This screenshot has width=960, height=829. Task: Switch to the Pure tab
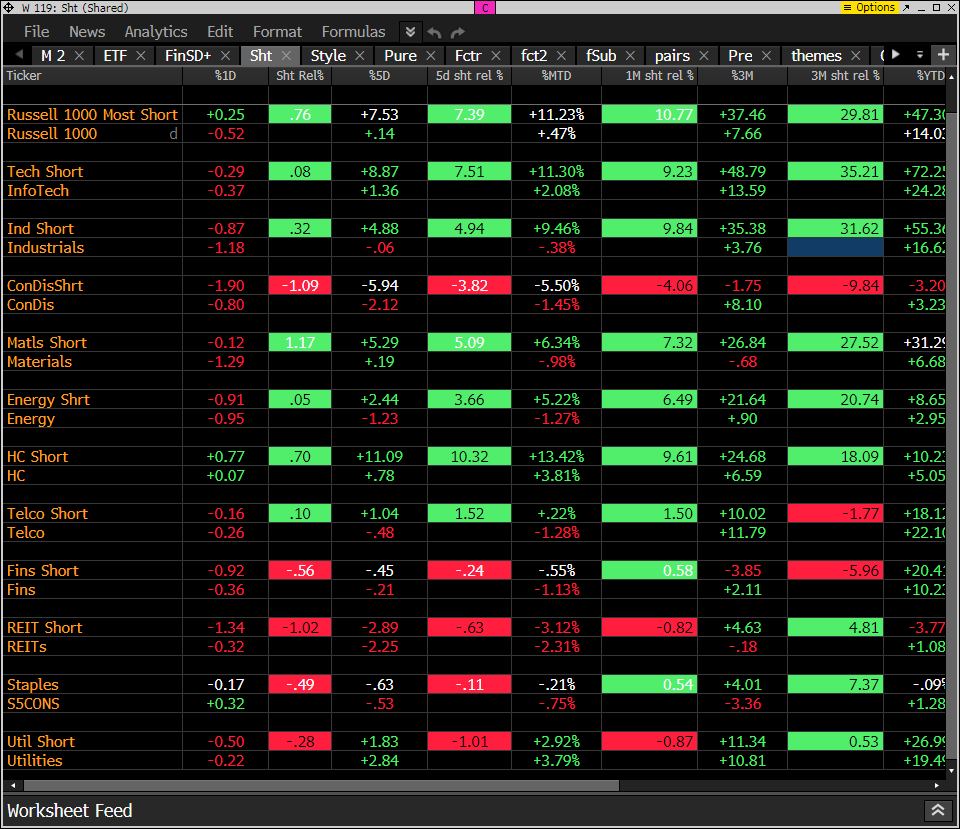[x=400, y=56]
